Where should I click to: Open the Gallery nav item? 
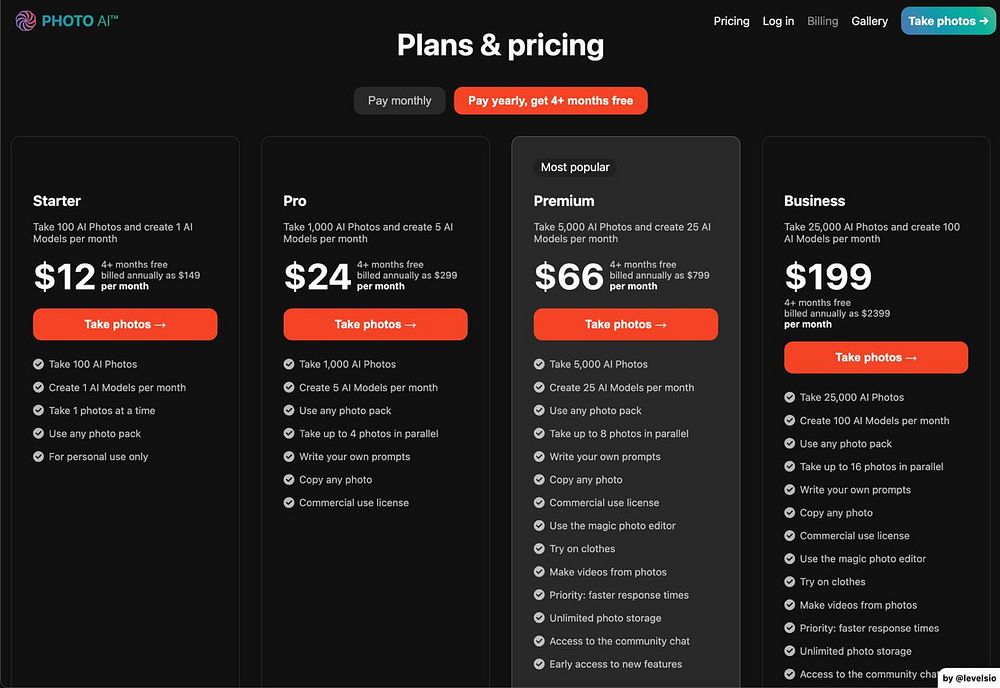[x=869, y=21]
